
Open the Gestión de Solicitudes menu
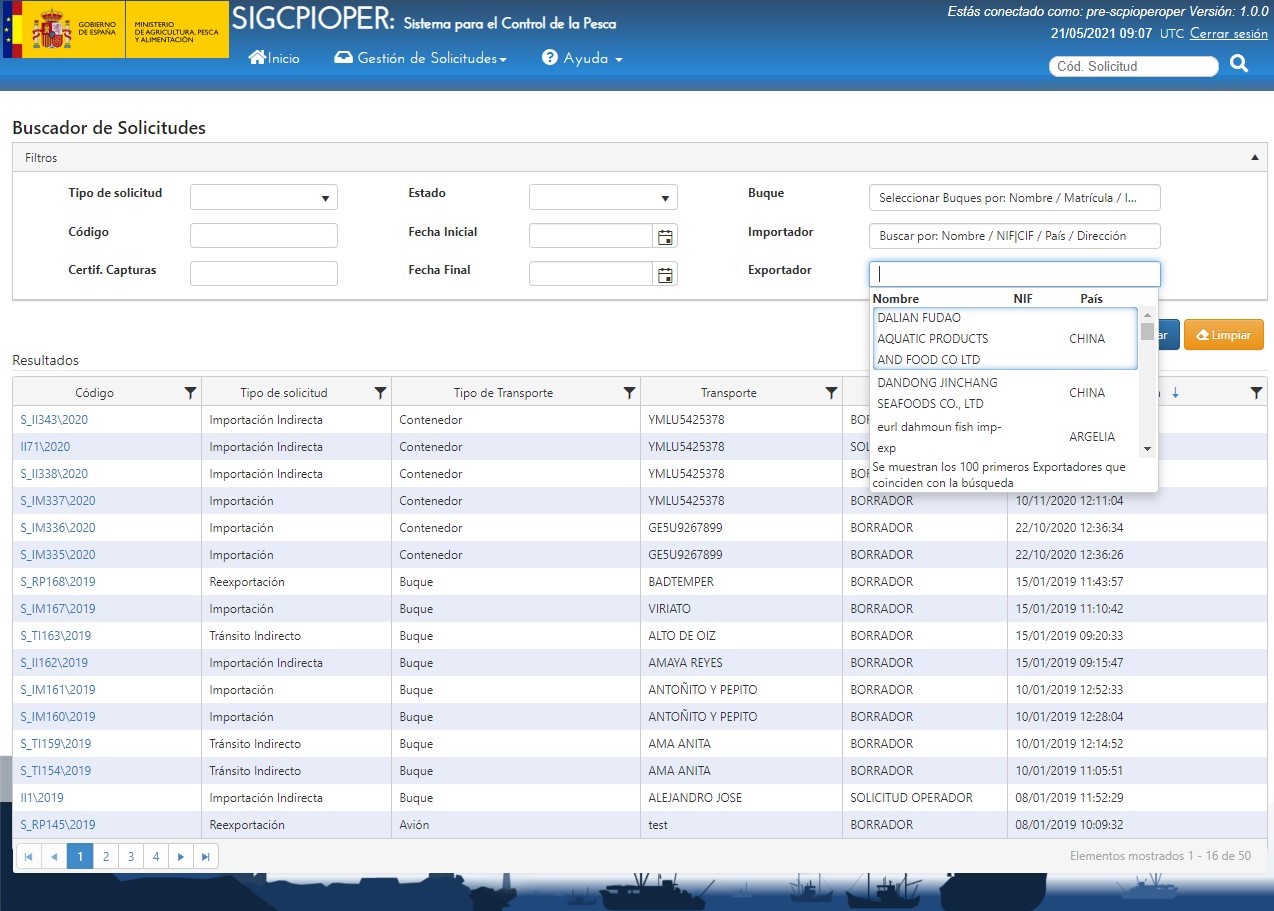point(420,59)
